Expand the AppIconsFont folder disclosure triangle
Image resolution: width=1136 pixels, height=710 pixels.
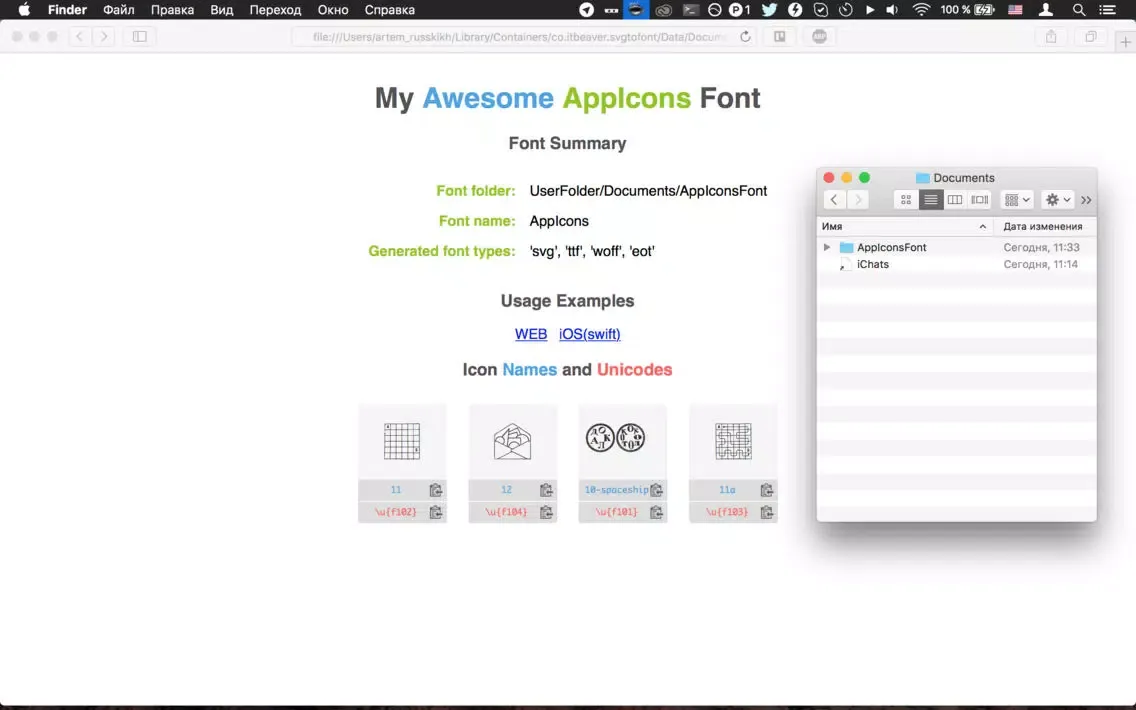click(x=827, y=247)
